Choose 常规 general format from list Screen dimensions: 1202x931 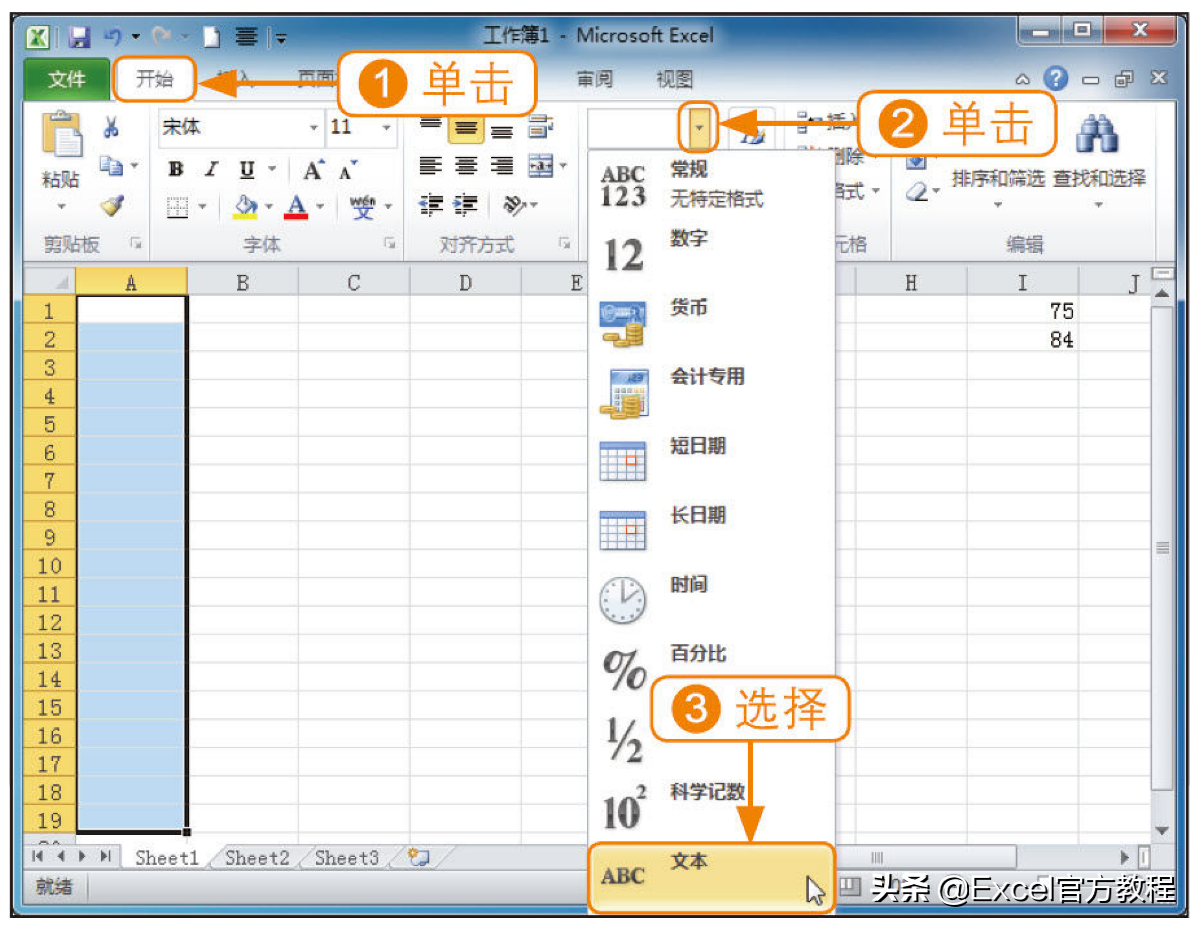coord(711,185)
